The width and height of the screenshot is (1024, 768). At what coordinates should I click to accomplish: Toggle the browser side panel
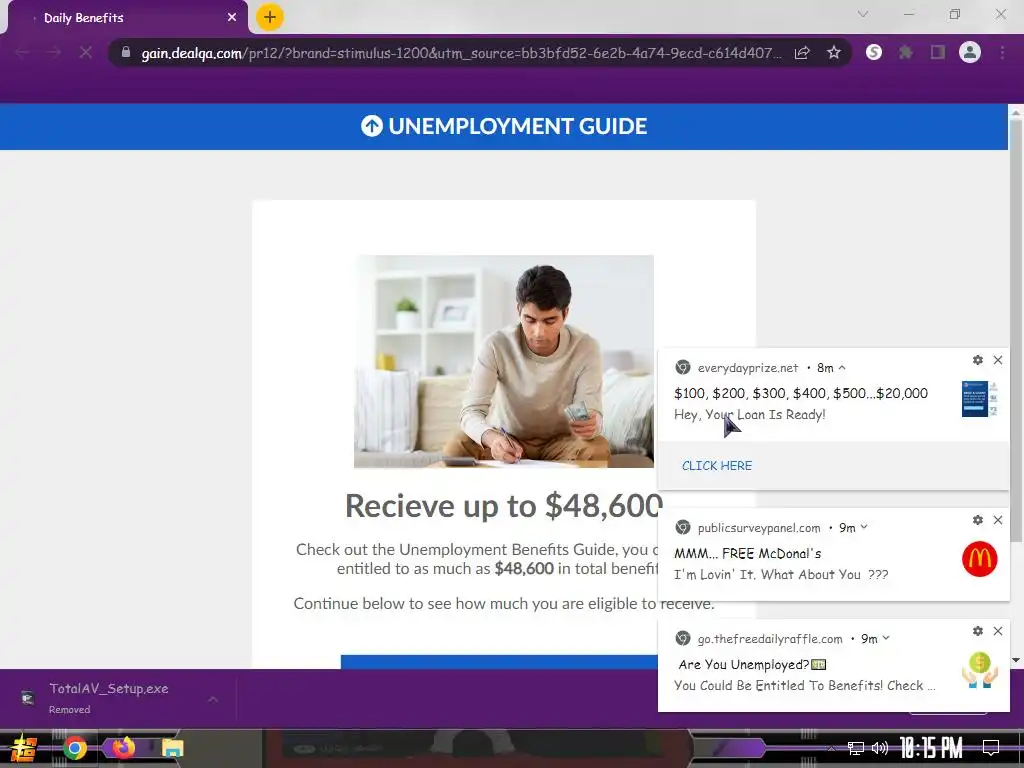click(x=938, y=52)
